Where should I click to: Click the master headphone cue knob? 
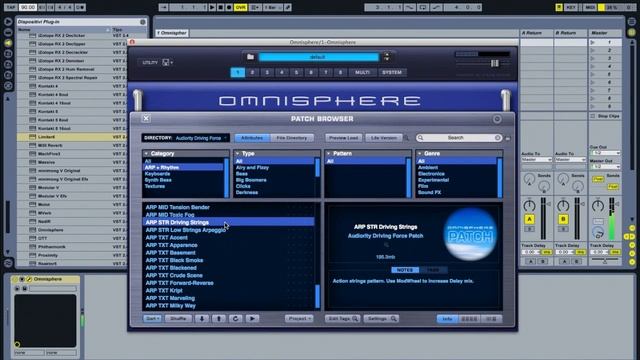(x=598, y=233)
